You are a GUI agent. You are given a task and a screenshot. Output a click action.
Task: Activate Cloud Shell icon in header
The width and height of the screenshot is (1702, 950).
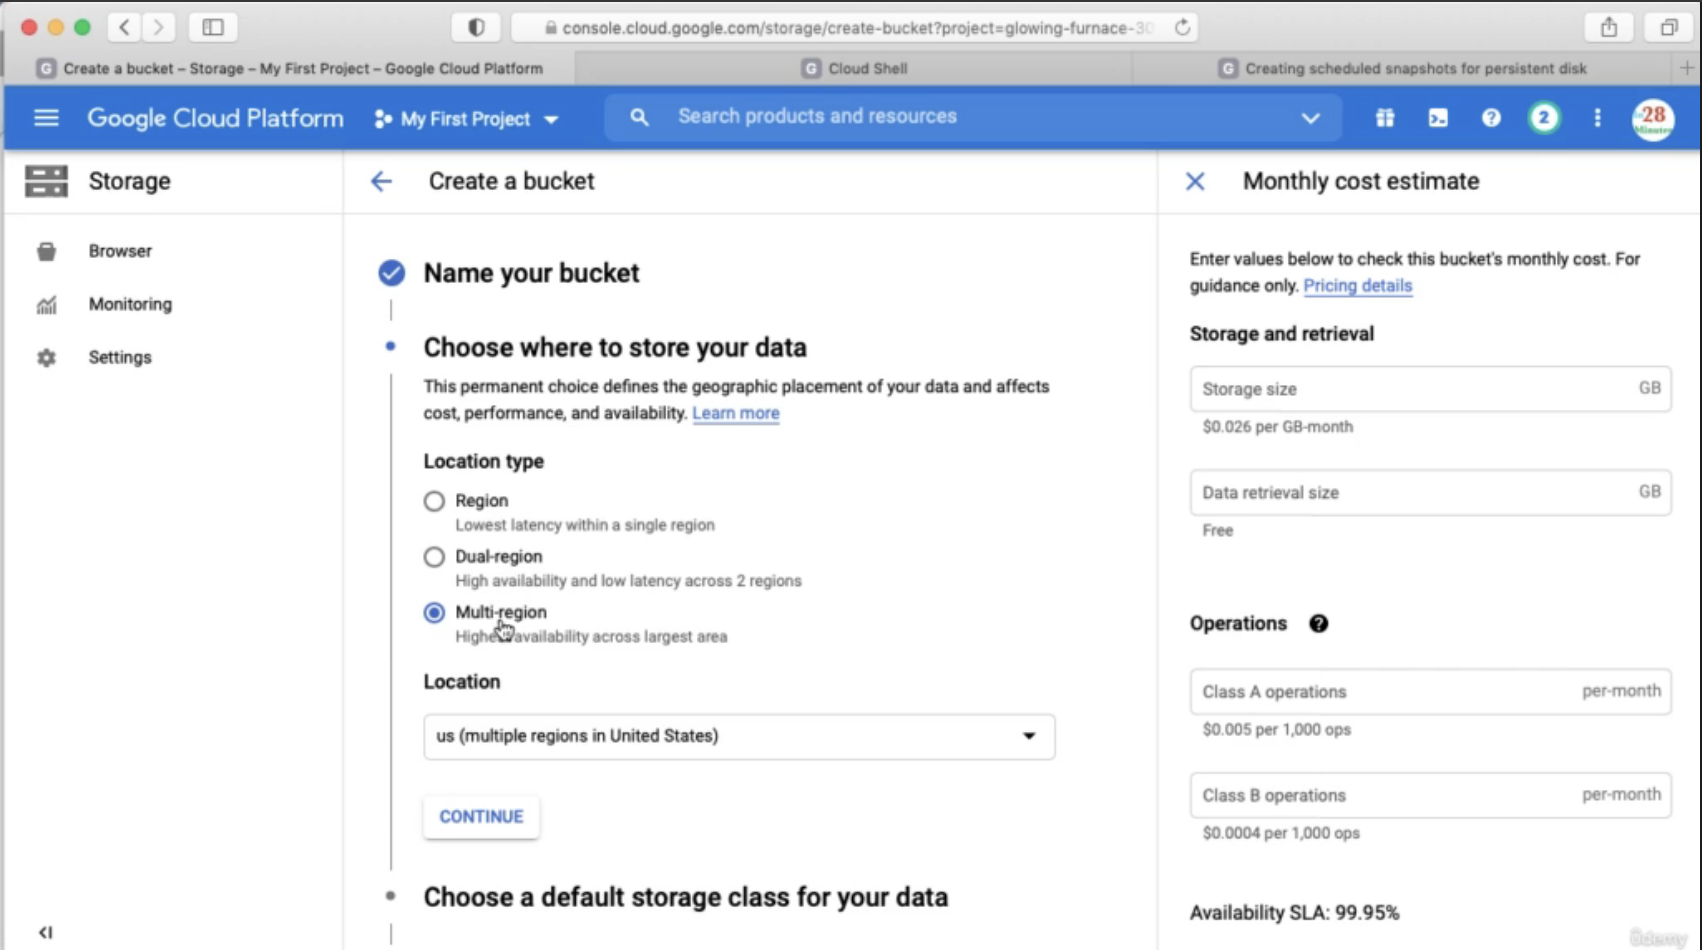(1437, 118)
